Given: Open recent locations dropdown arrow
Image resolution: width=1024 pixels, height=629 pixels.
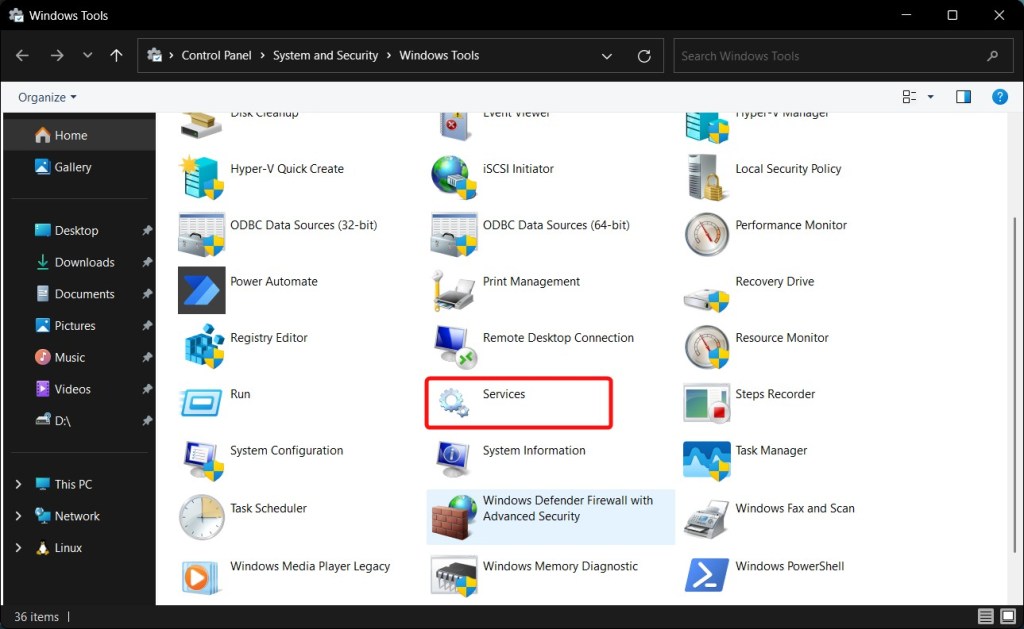Looking at the screenshot, I should point(88,56).
